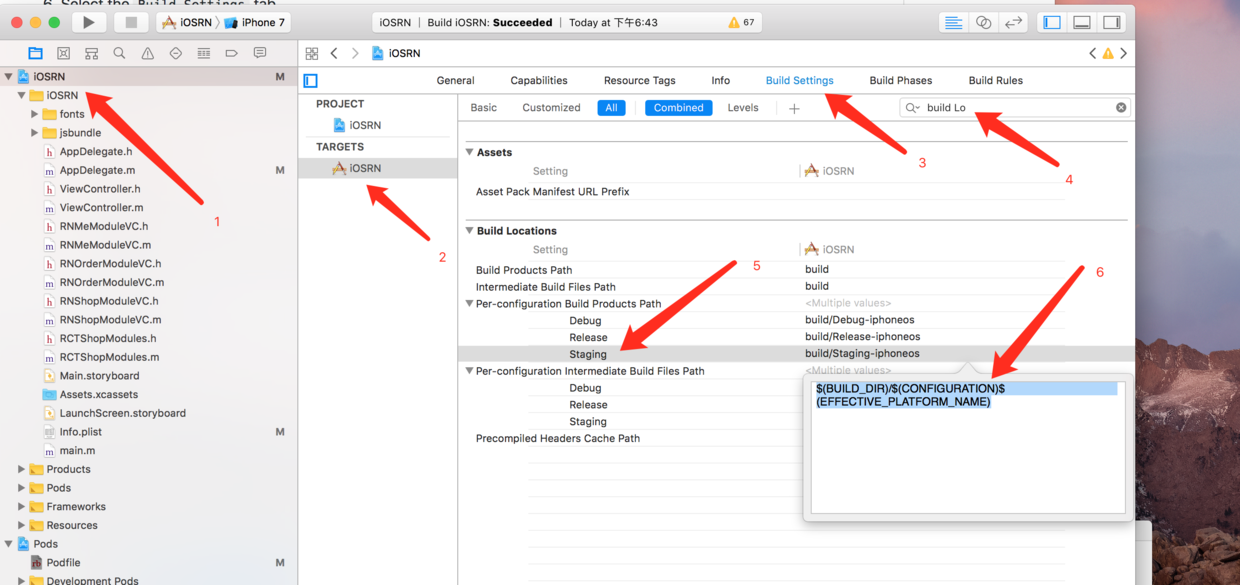Open the Find navigator magnifier icon
This screenshot has width=1240, height=585.
(119, 53)
